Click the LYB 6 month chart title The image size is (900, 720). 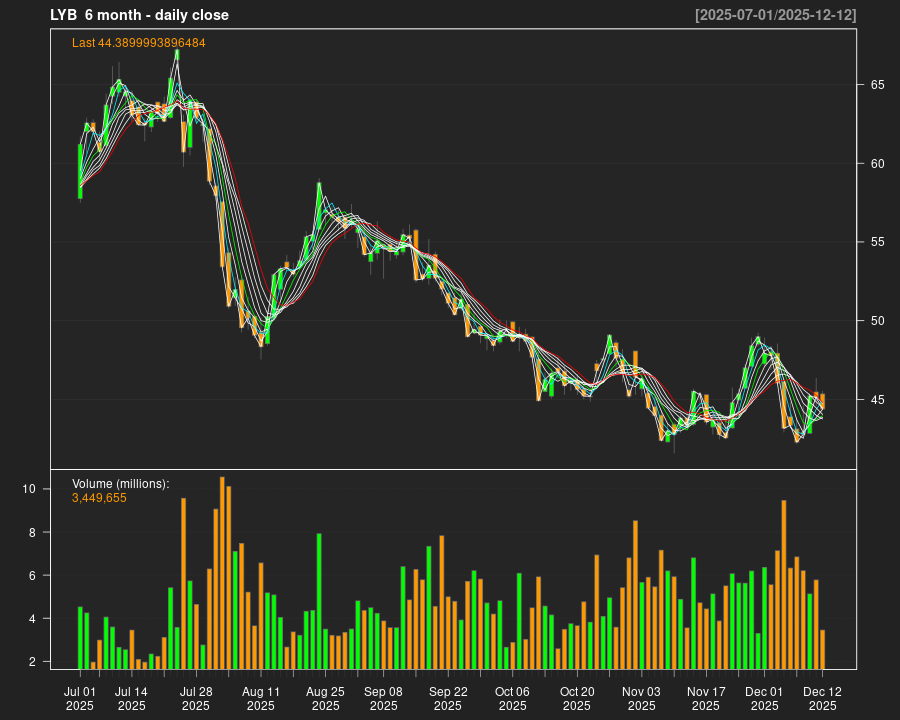[139, 15]
